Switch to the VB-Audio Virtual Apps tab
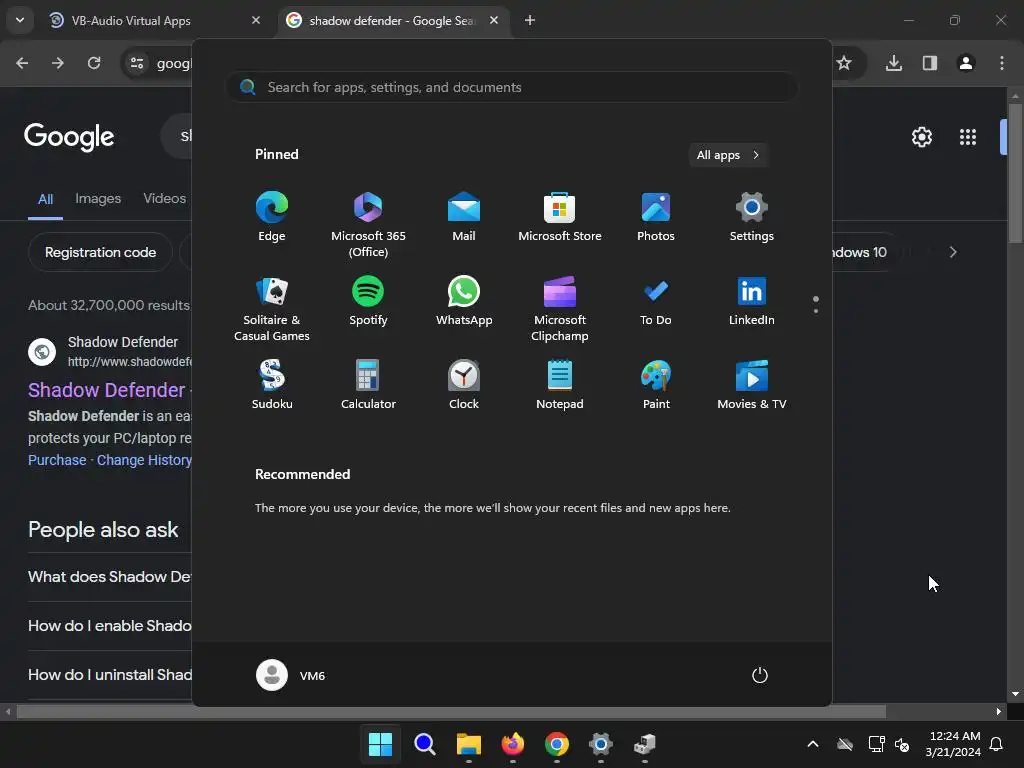Viewport: 1024px width, 768px height. 155,21
